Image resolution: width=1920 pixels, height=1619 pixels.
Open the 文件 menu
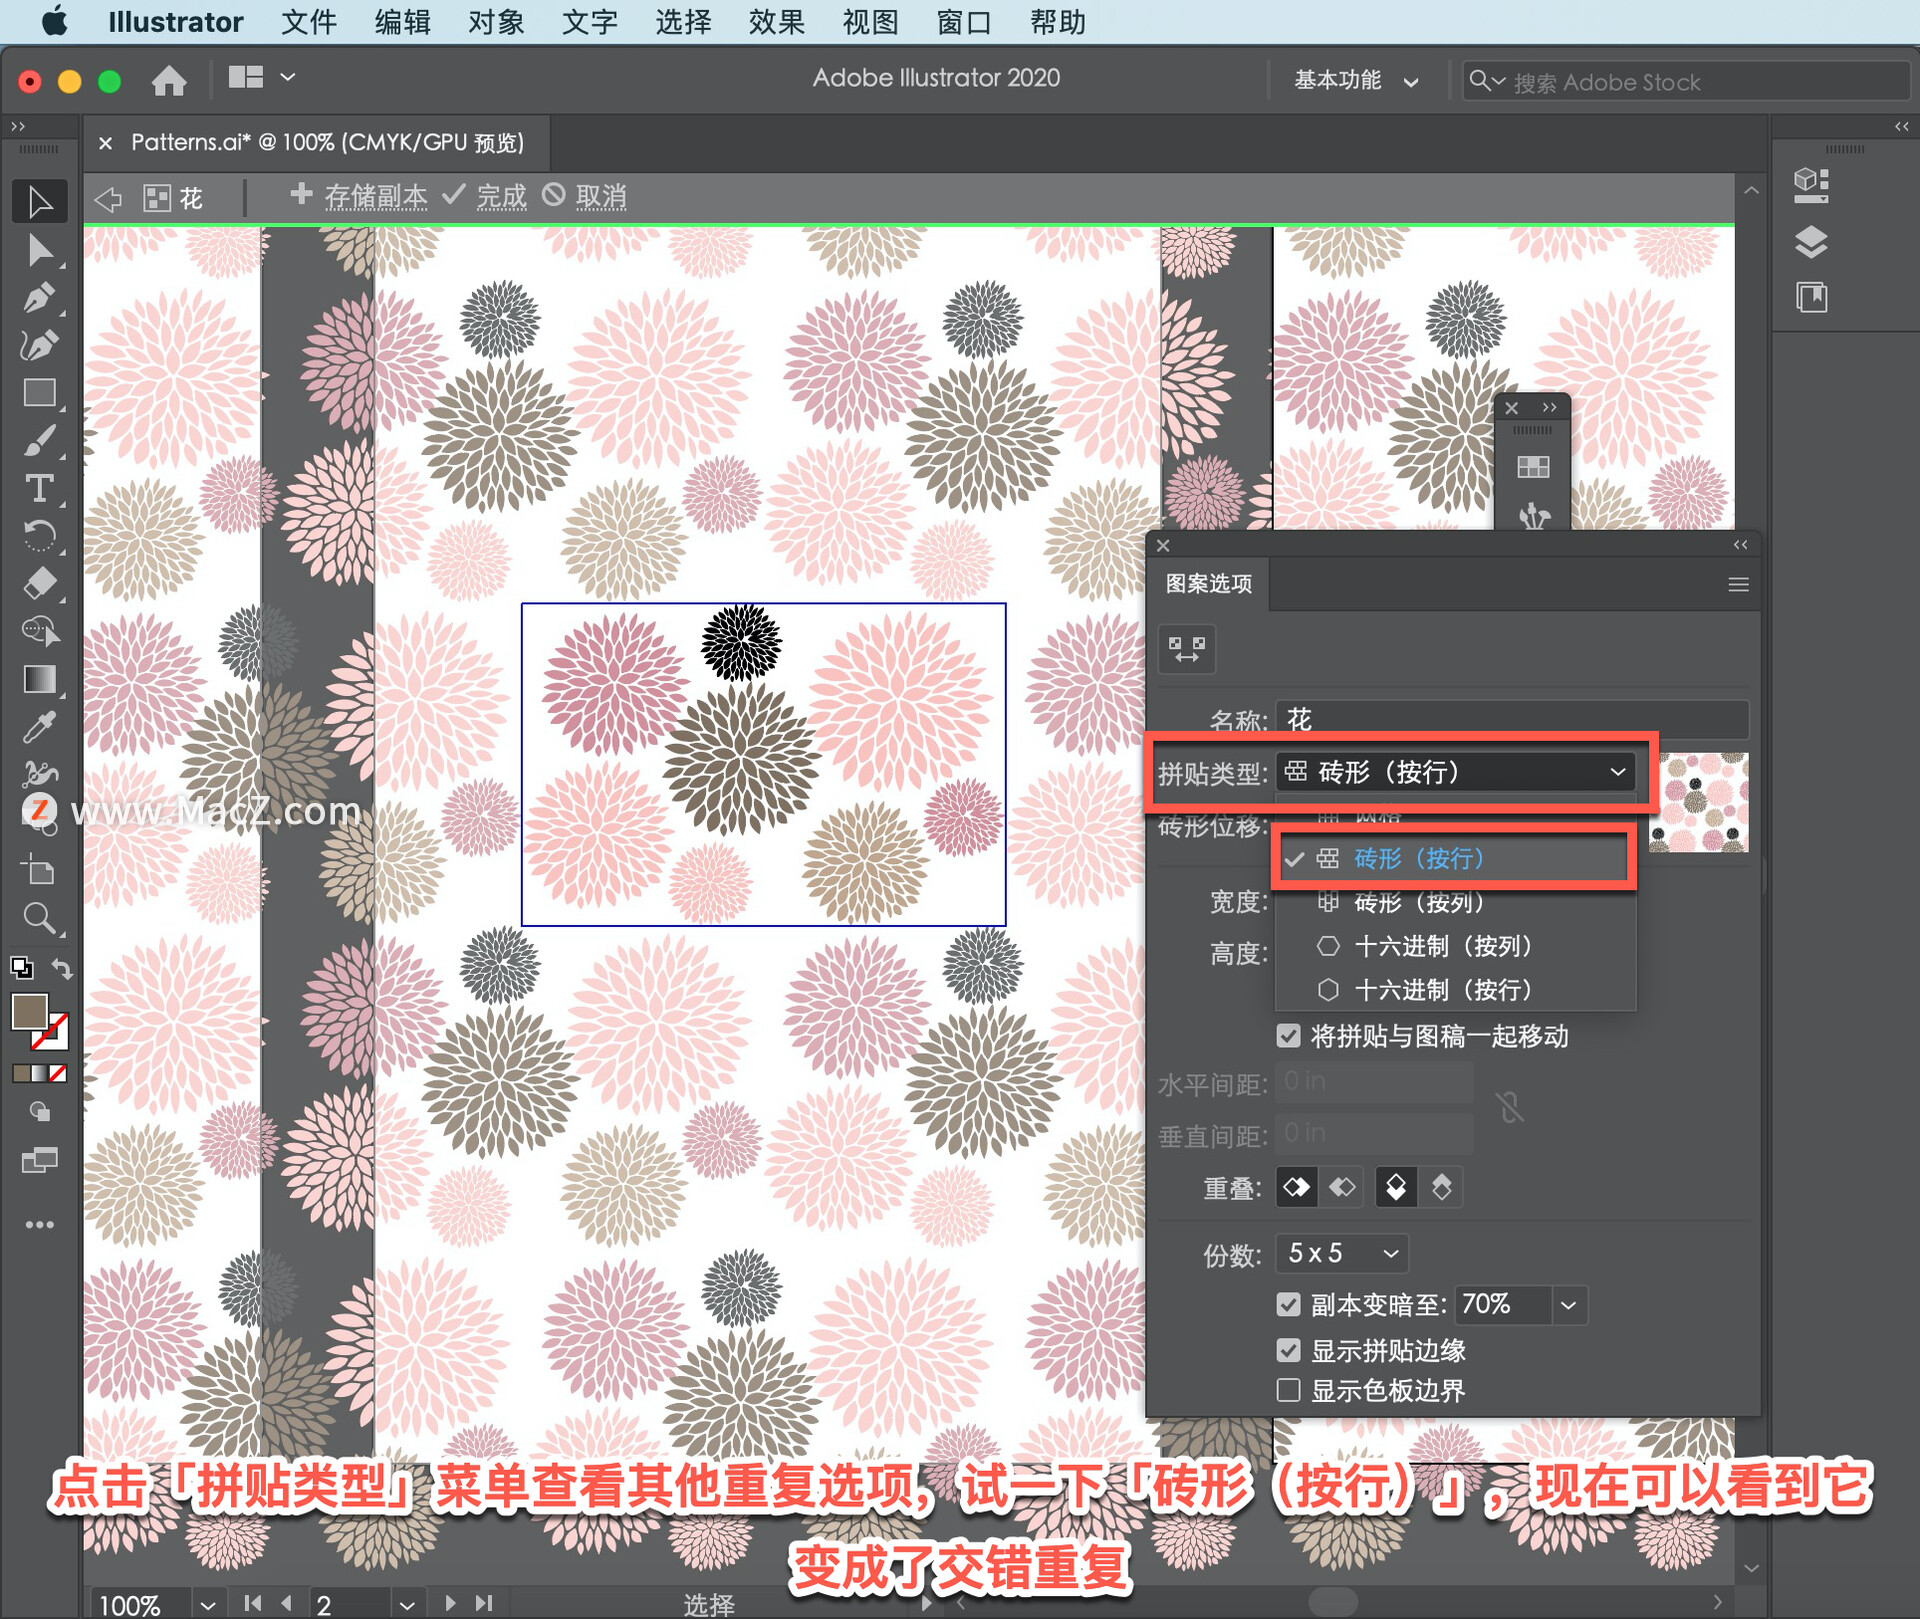click(x=309, y=22)
